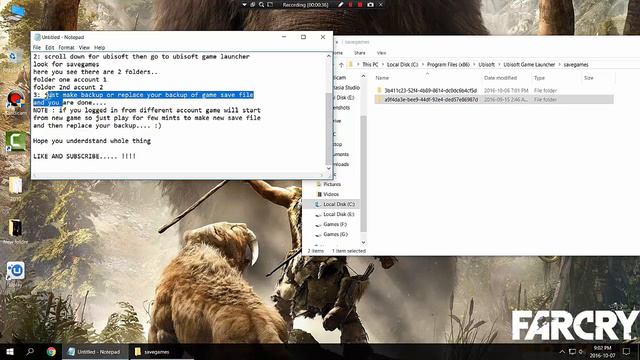This screenshot has height=360, width=640.
Task: Select the pencil draw tool in recorder bar
Action: pos(340,4)
